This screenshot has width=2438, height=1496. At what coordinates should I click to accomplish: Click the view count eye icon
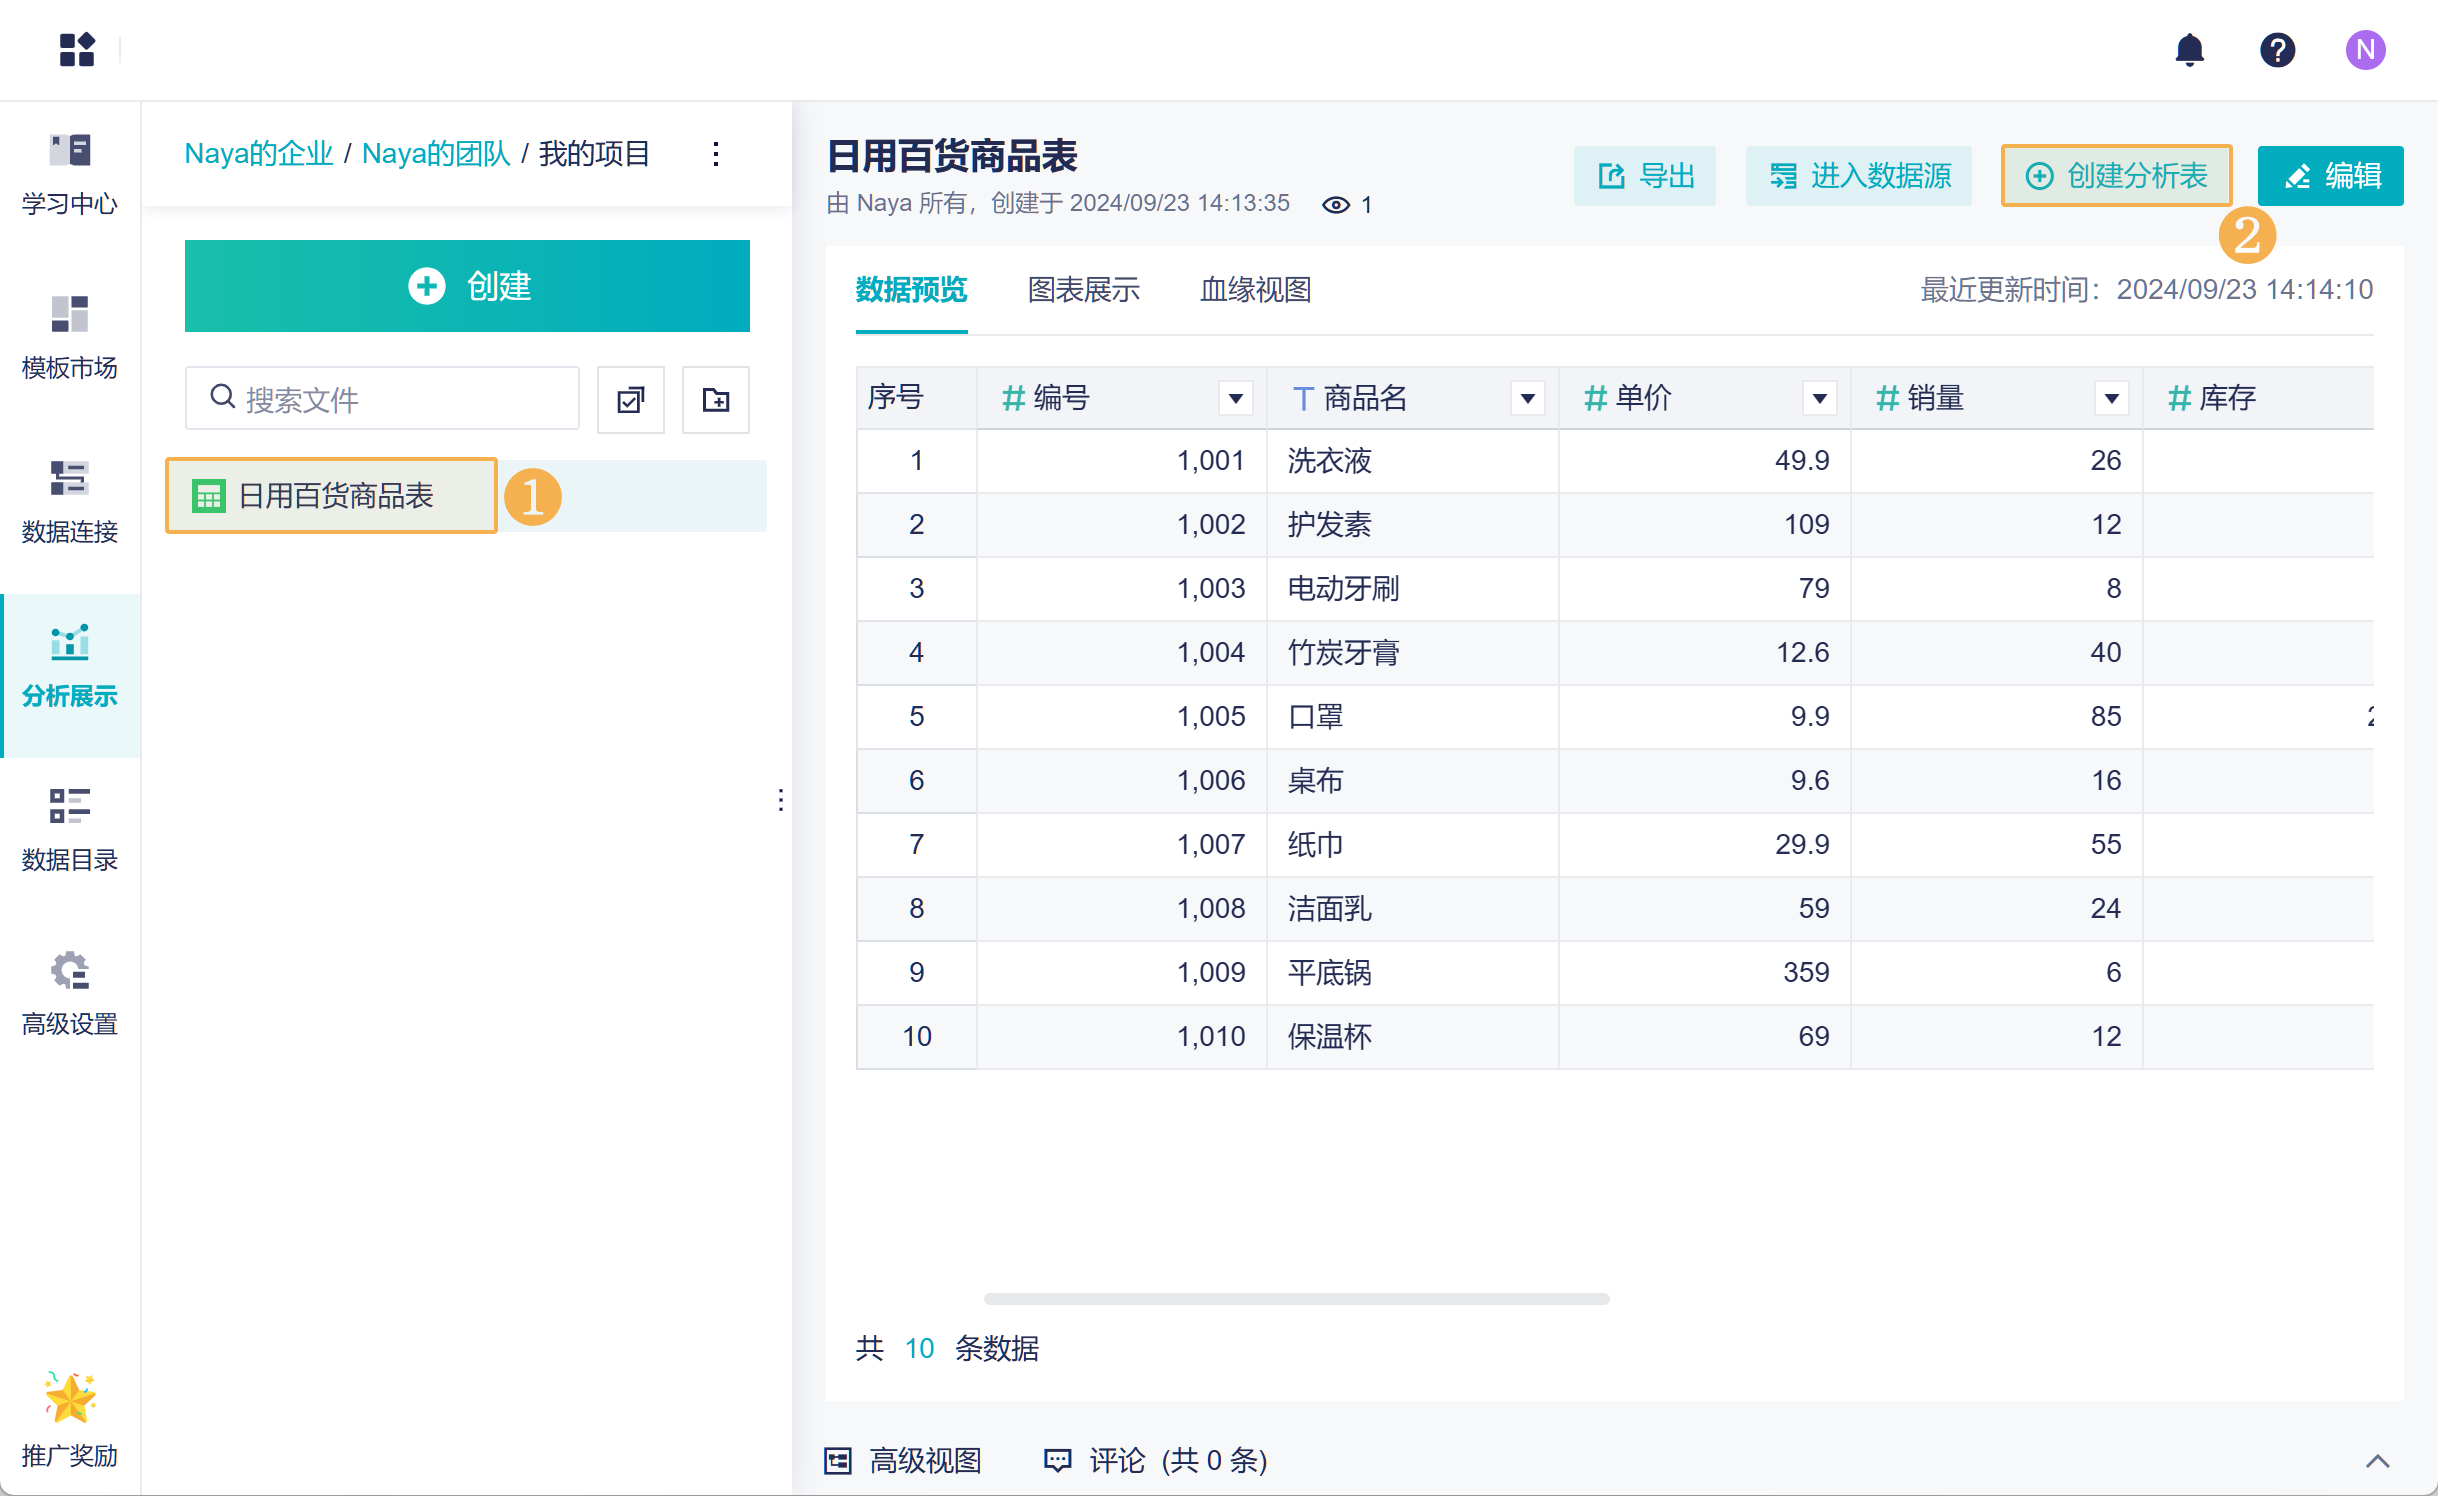(1336, 205)
